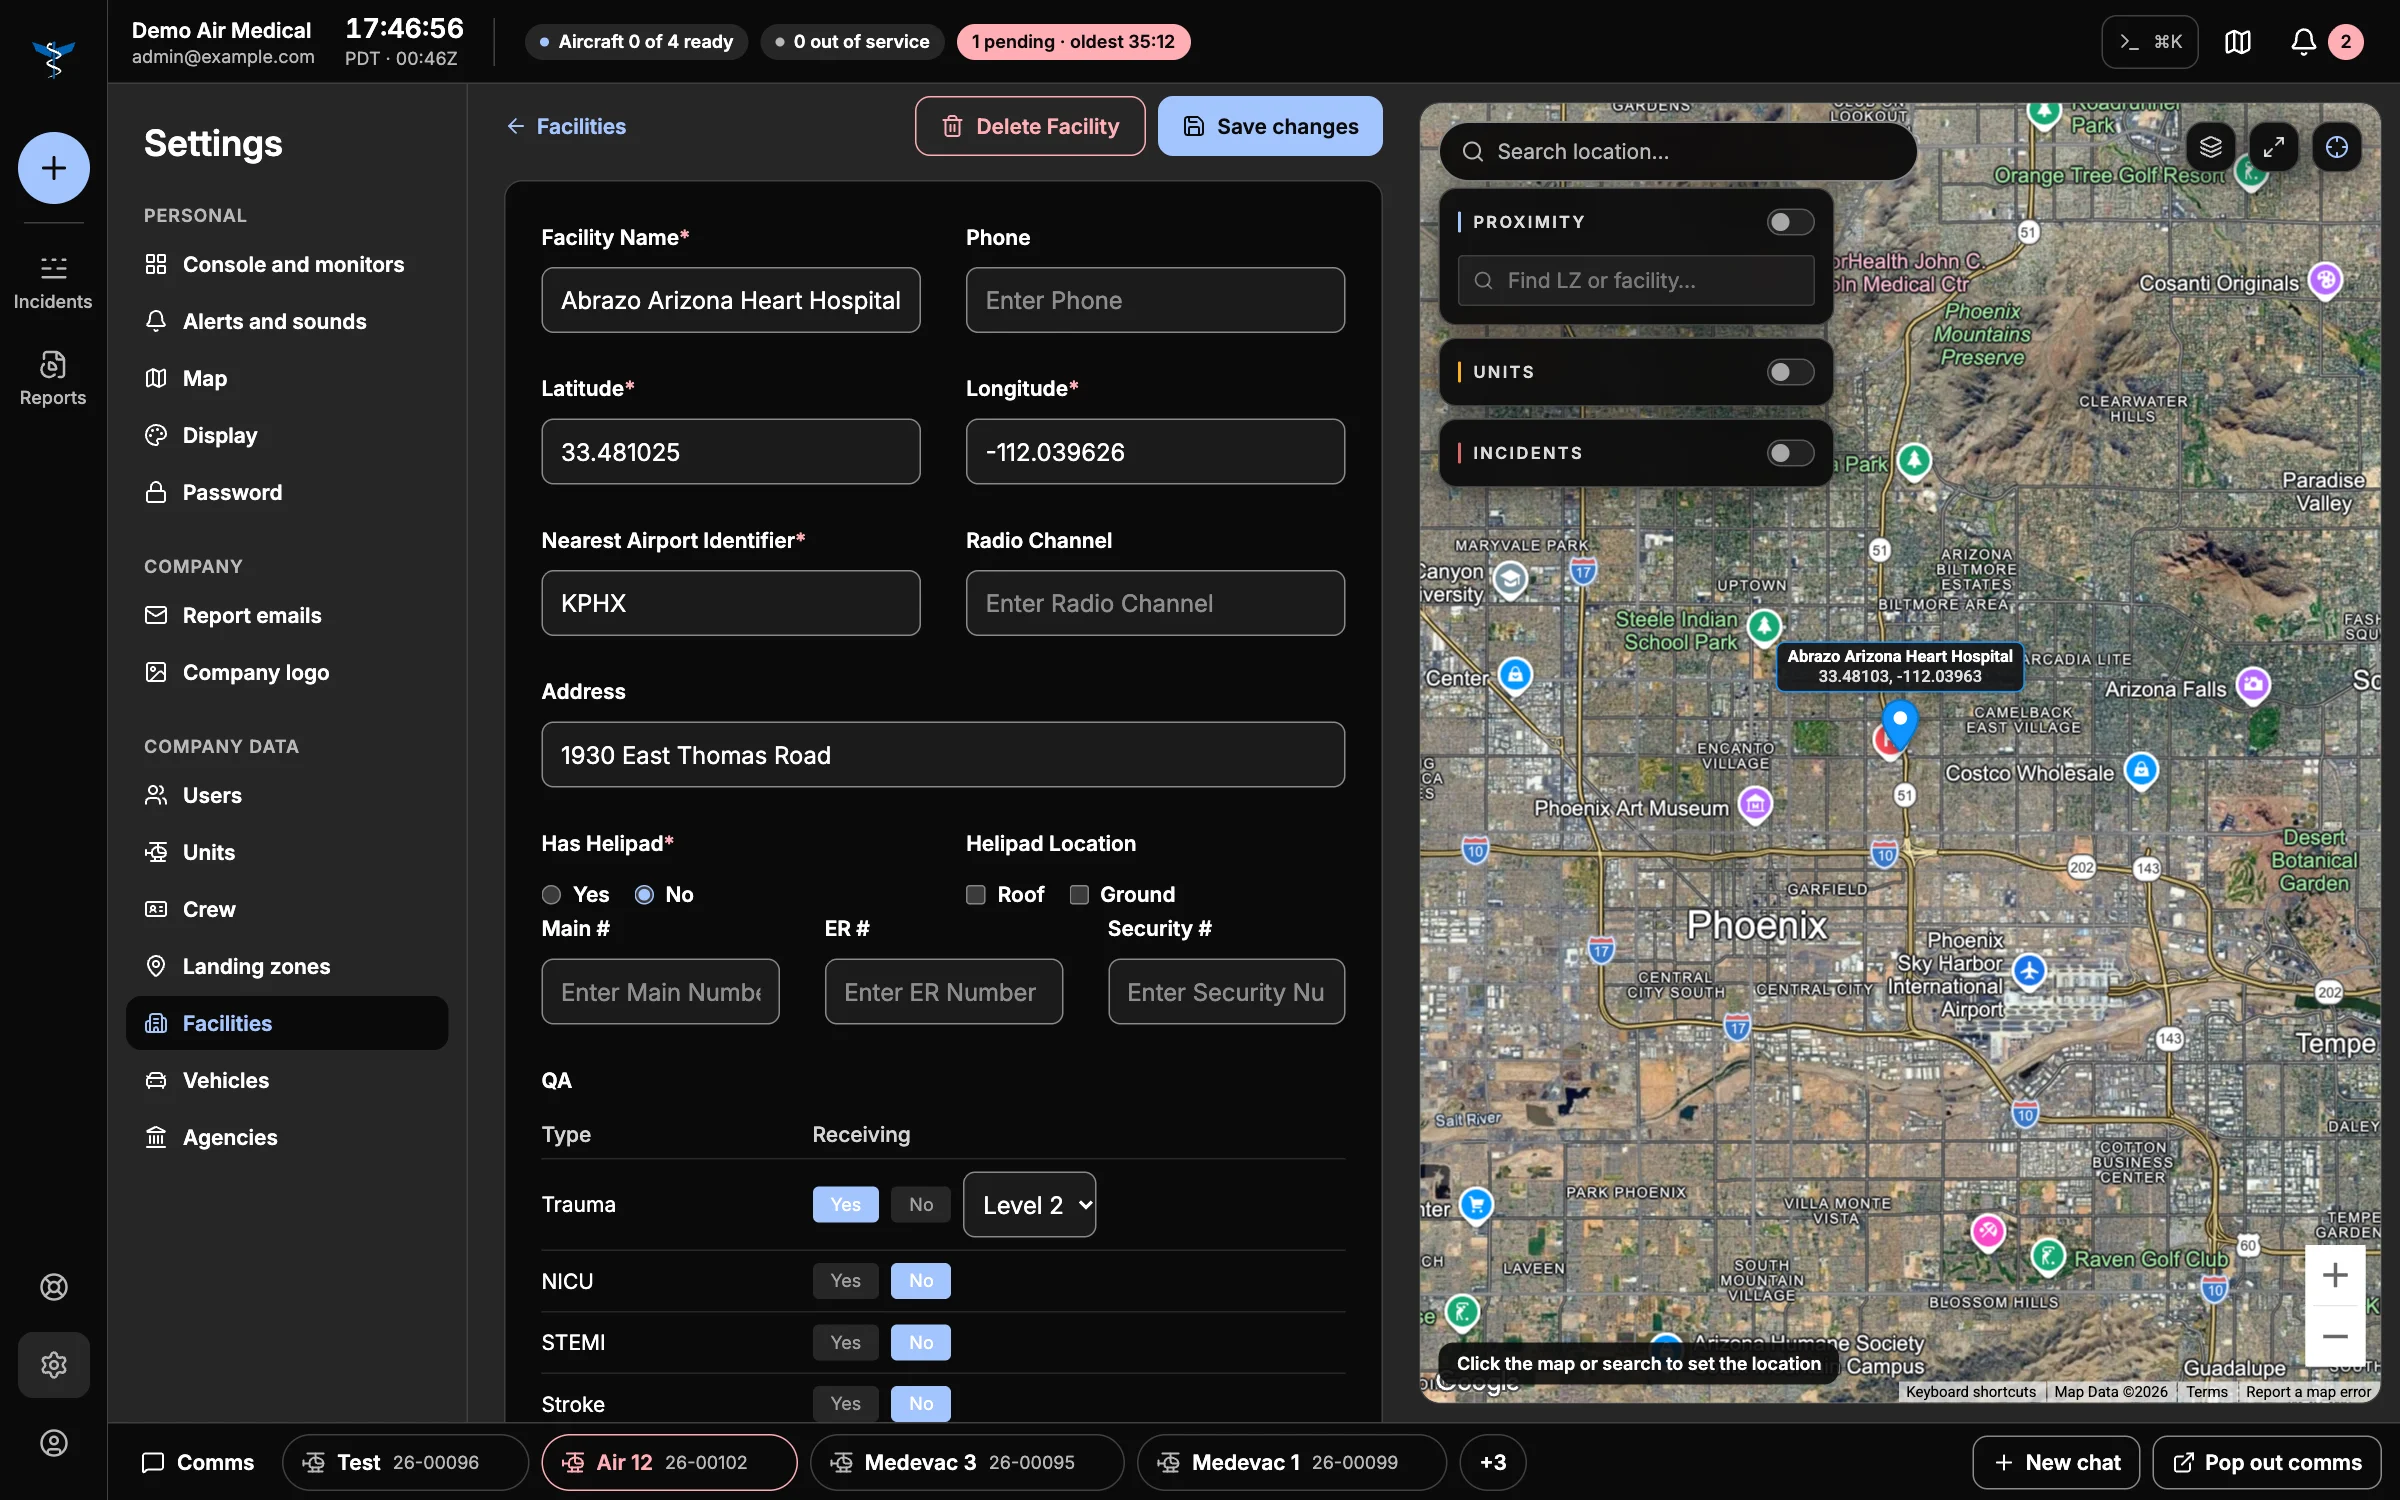The width and height of the screenshot is (2400, 1500).
Task: Go back to Facilities list
Action: (x=566, y=126)
